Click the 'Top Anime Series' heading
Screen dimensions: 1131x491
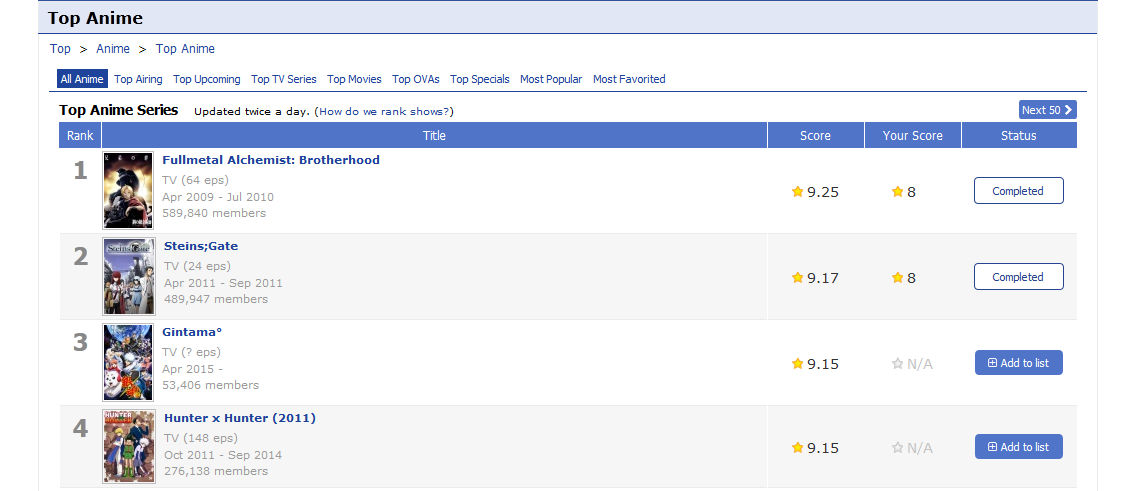[118, 110]
